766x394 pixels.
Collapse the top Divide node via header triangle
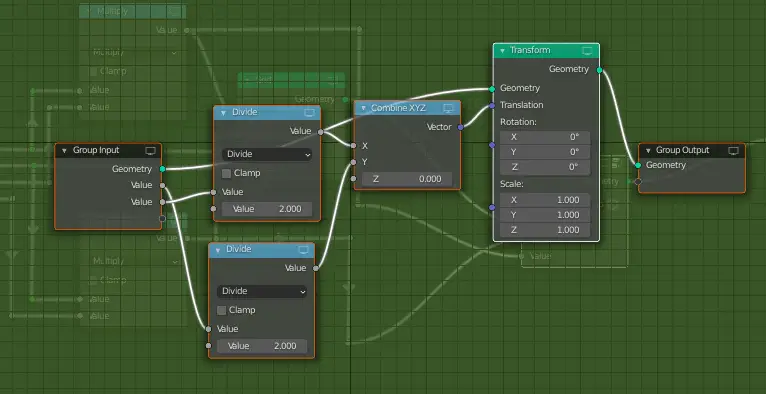click(x=223, y=113)
